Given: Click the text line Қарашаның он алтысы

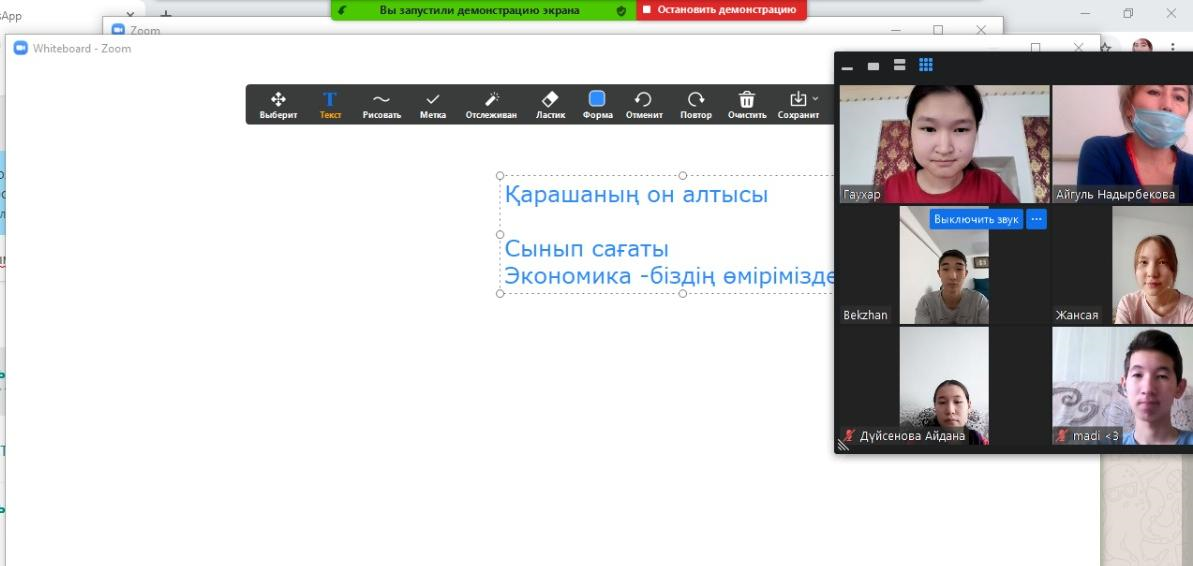Looking at the screenshot, I should [636, 195].
